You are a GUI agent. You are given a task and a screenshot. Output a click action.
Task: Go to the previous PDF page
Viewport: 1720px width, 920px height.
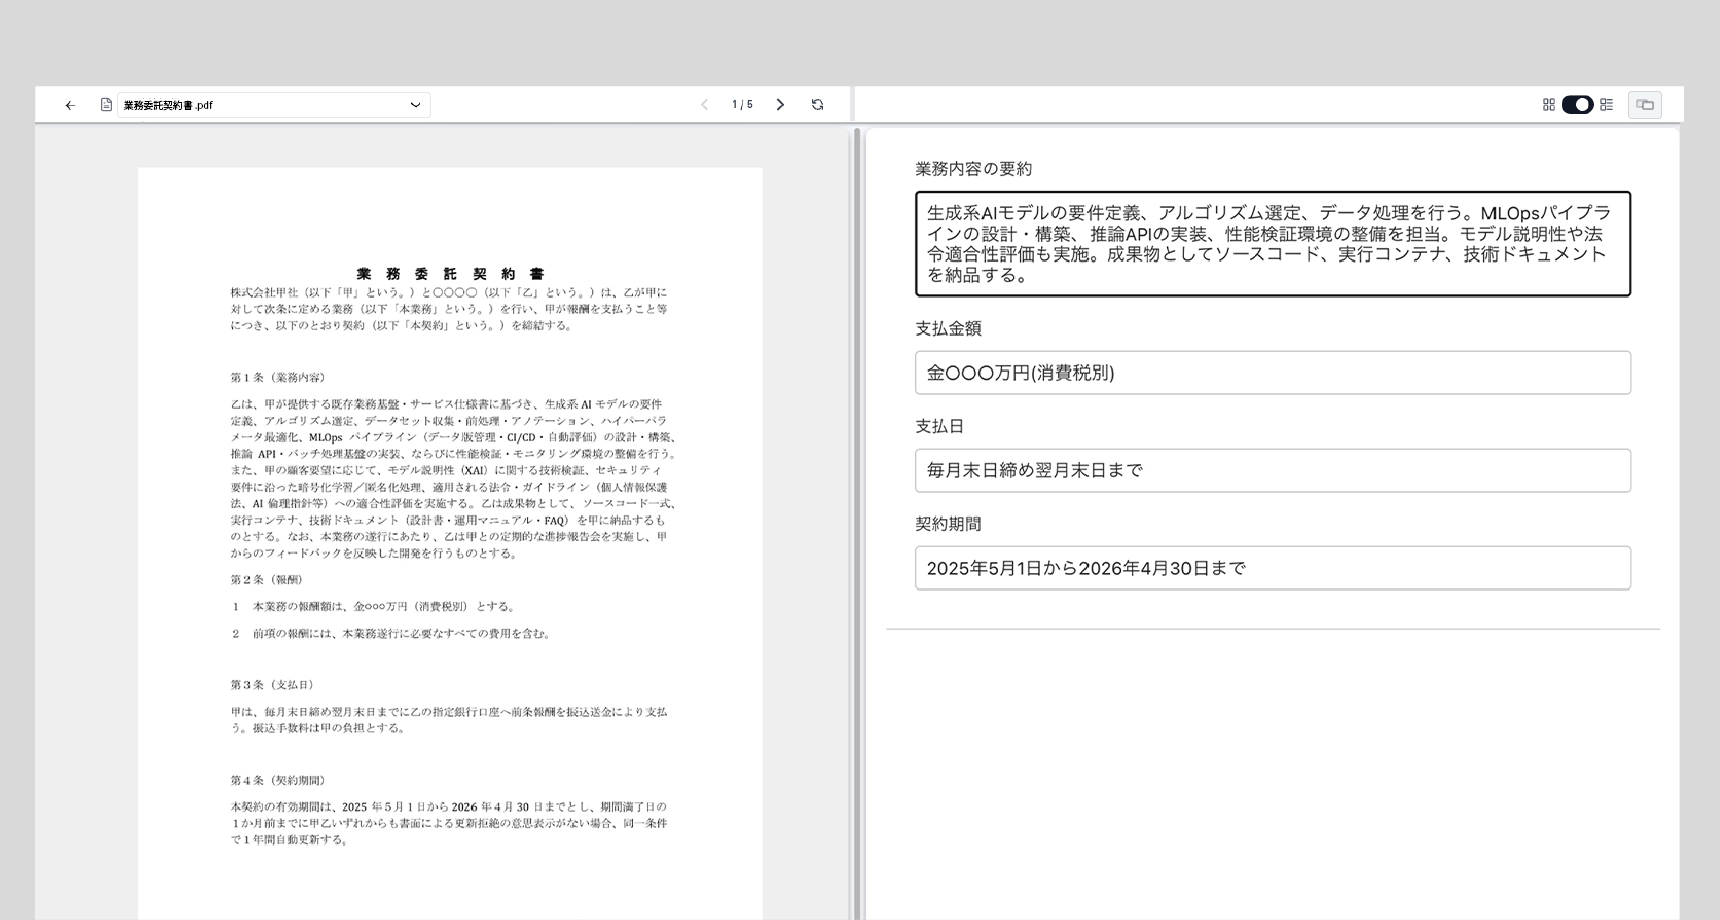click(704, 105)
